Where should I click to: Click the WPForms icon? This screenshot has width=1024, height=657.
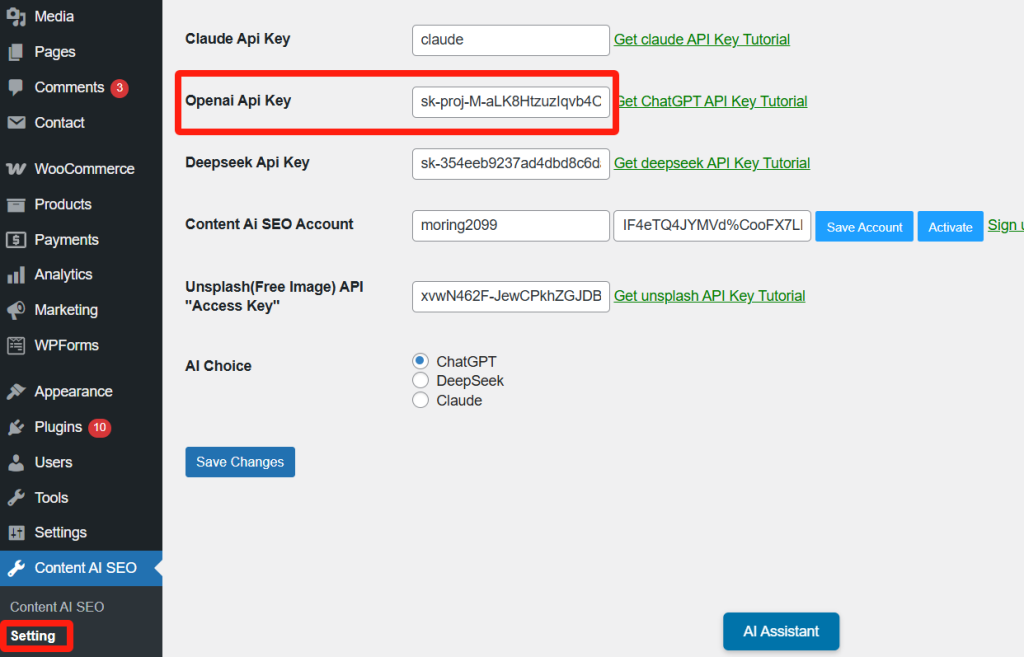[16, 345]
